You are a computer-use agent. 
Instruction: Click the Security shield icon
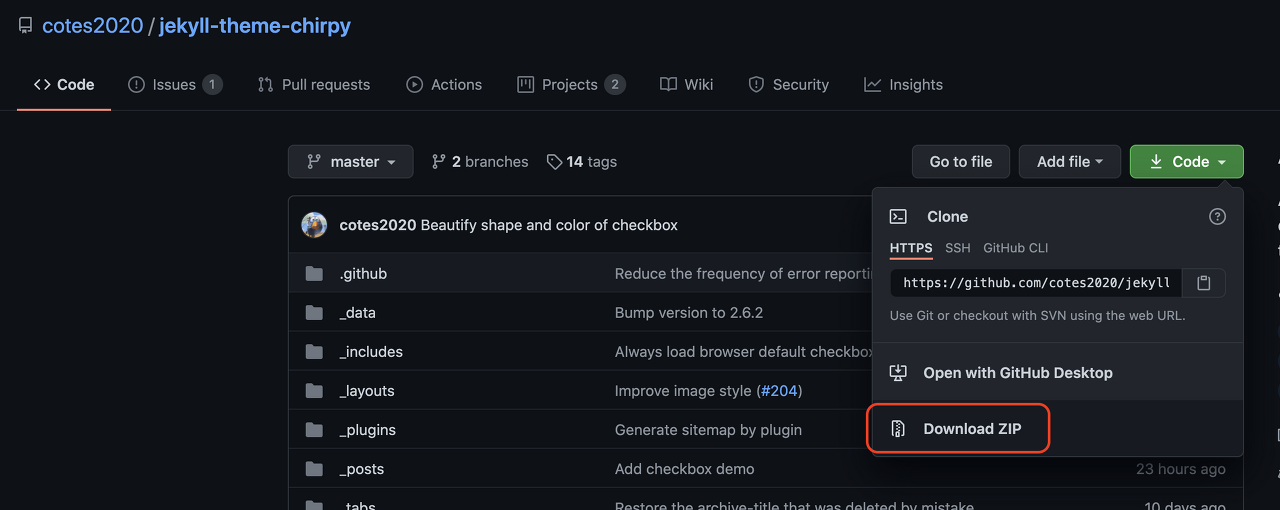[x=756, y=84]
